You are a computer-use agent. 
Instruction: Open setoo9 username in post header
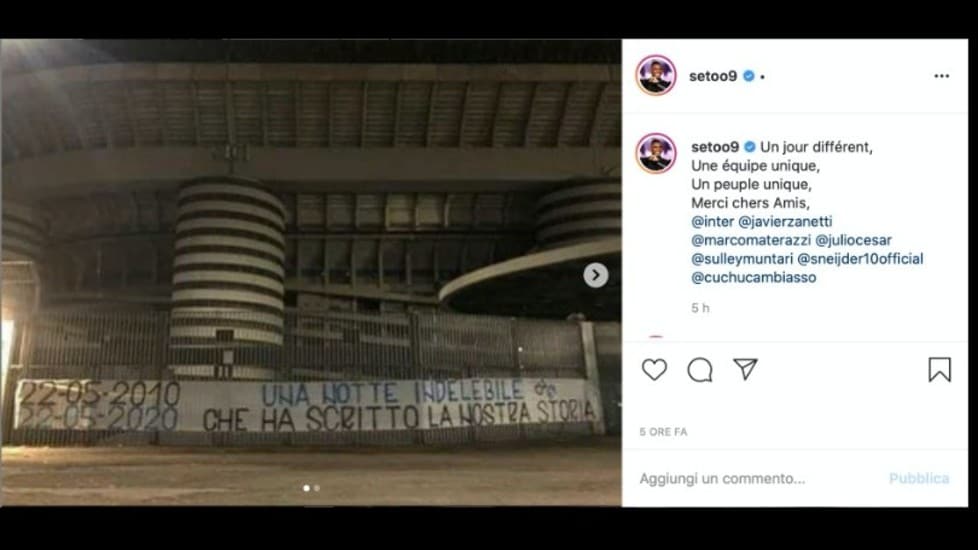[x=713, y=76]
